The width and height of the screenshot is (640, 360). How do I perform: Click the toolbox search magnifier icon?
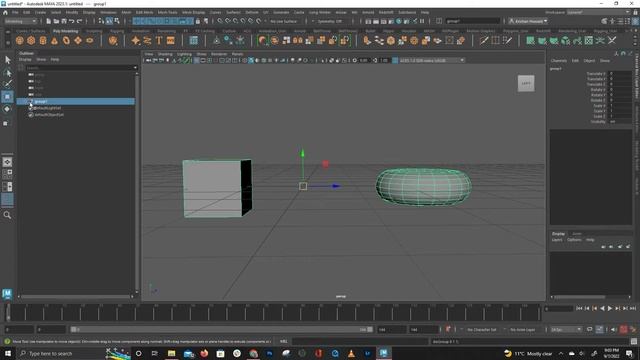7,215
